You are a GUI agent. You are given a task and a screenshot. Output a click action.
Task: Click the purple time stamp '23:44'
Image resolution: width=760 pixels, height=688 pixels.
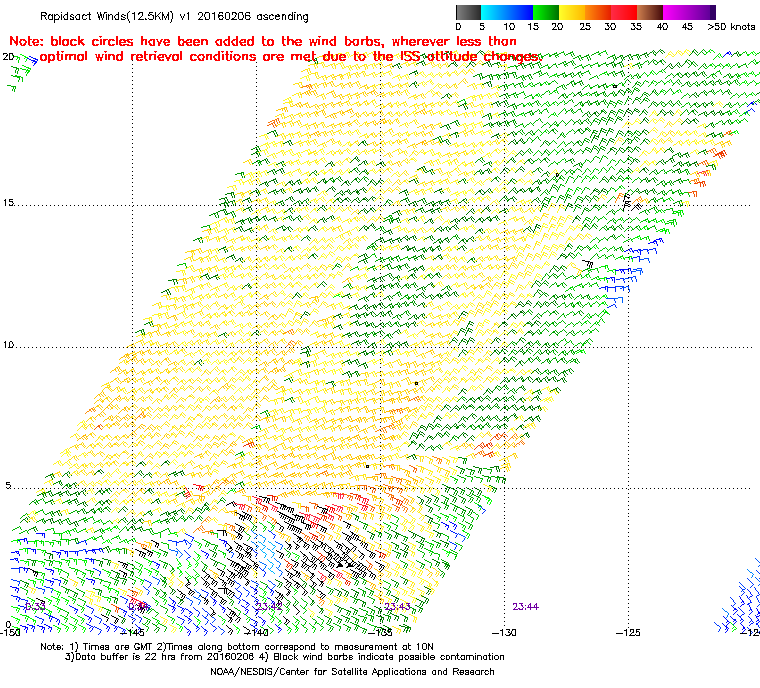pos(525,607)
